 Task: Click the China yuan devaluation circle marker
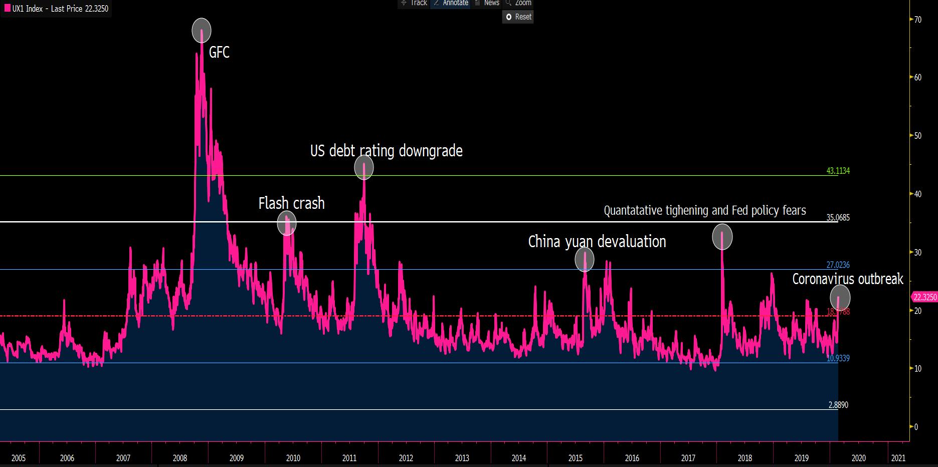pos(585,260)
